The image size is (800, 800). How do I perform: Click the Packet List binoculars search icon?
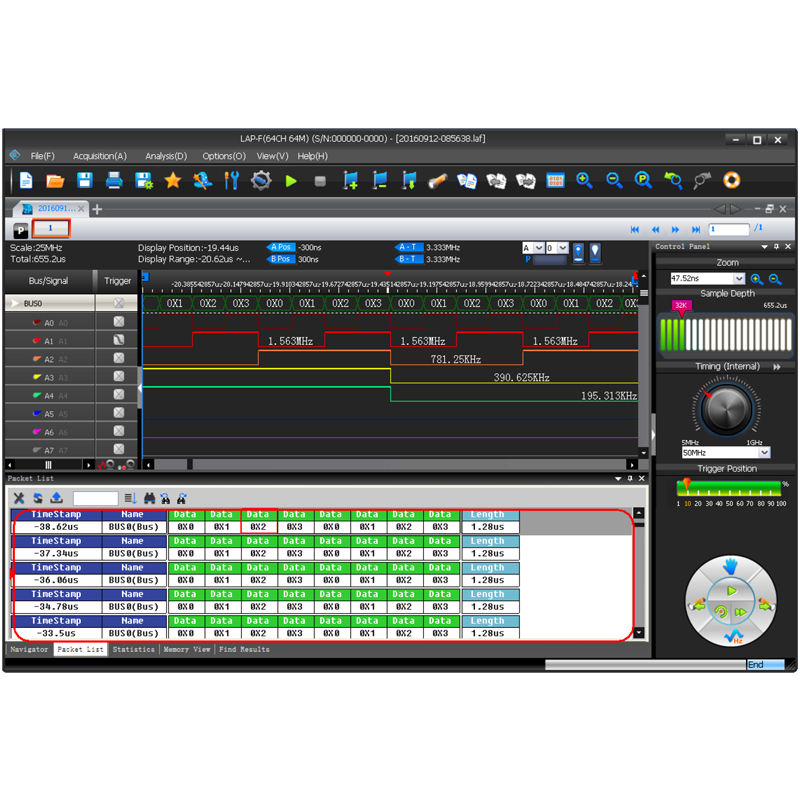click(149, 498)
